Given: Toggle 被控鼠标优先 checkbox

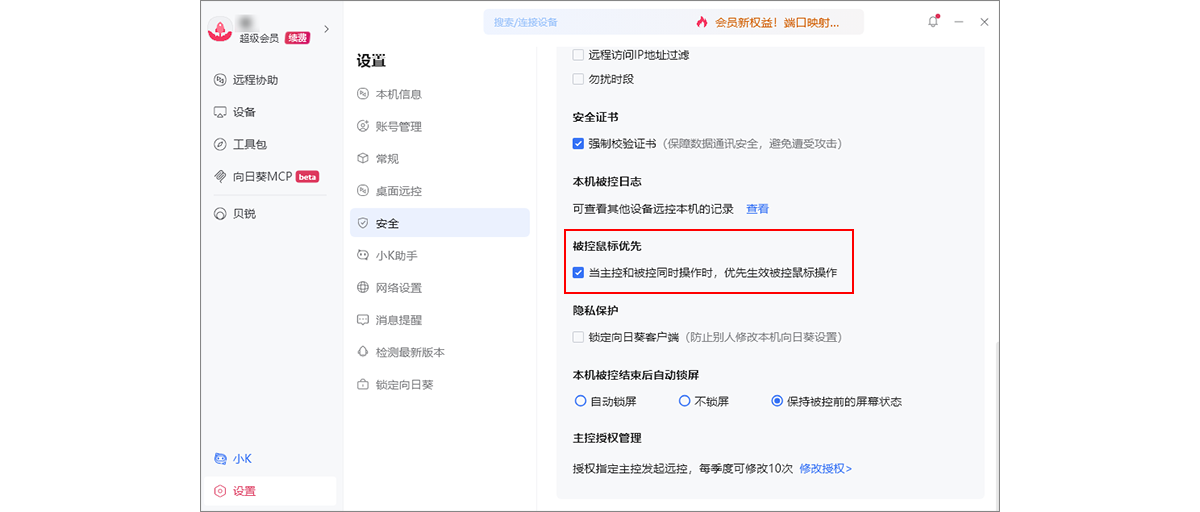Looking at the screenshot, I should tap(578, 272).
